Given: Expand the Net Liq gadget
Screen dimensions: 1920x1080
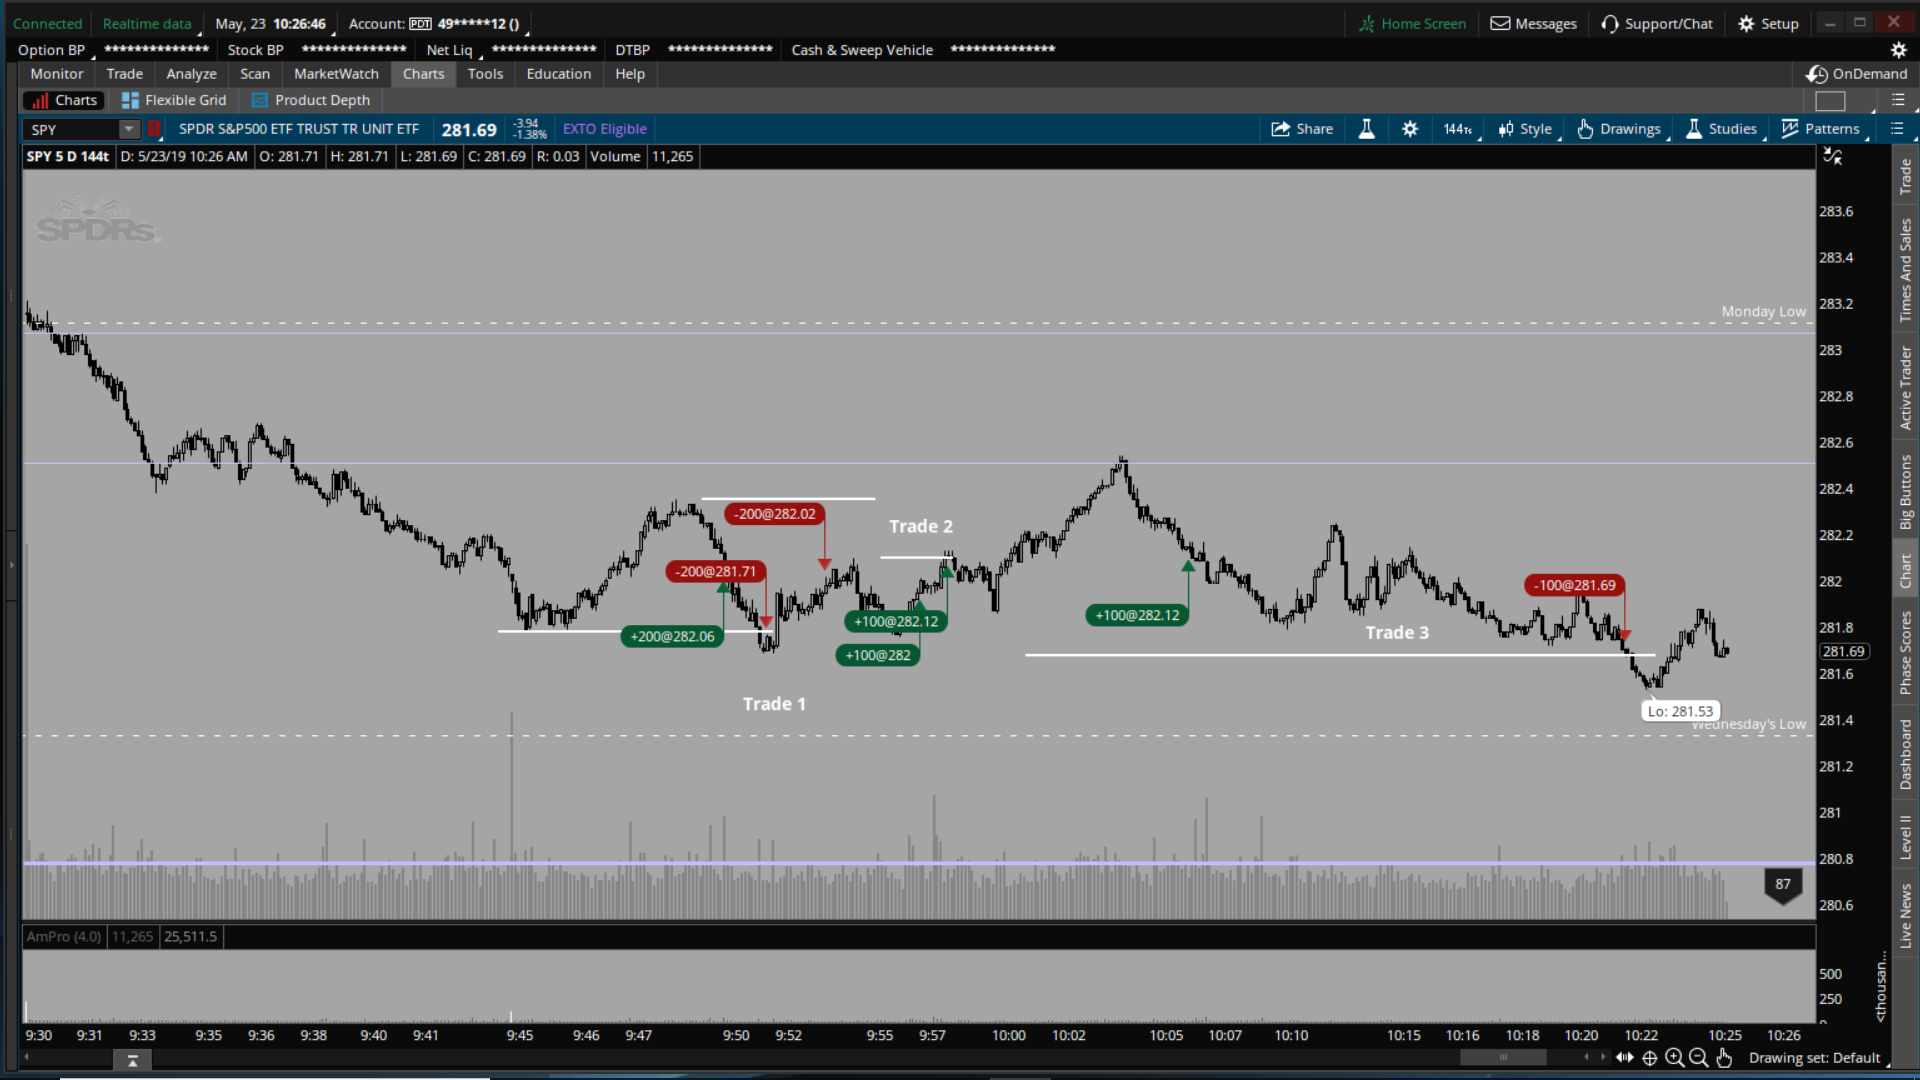Looking at the screenshot, I should click(x=450, y=50).
